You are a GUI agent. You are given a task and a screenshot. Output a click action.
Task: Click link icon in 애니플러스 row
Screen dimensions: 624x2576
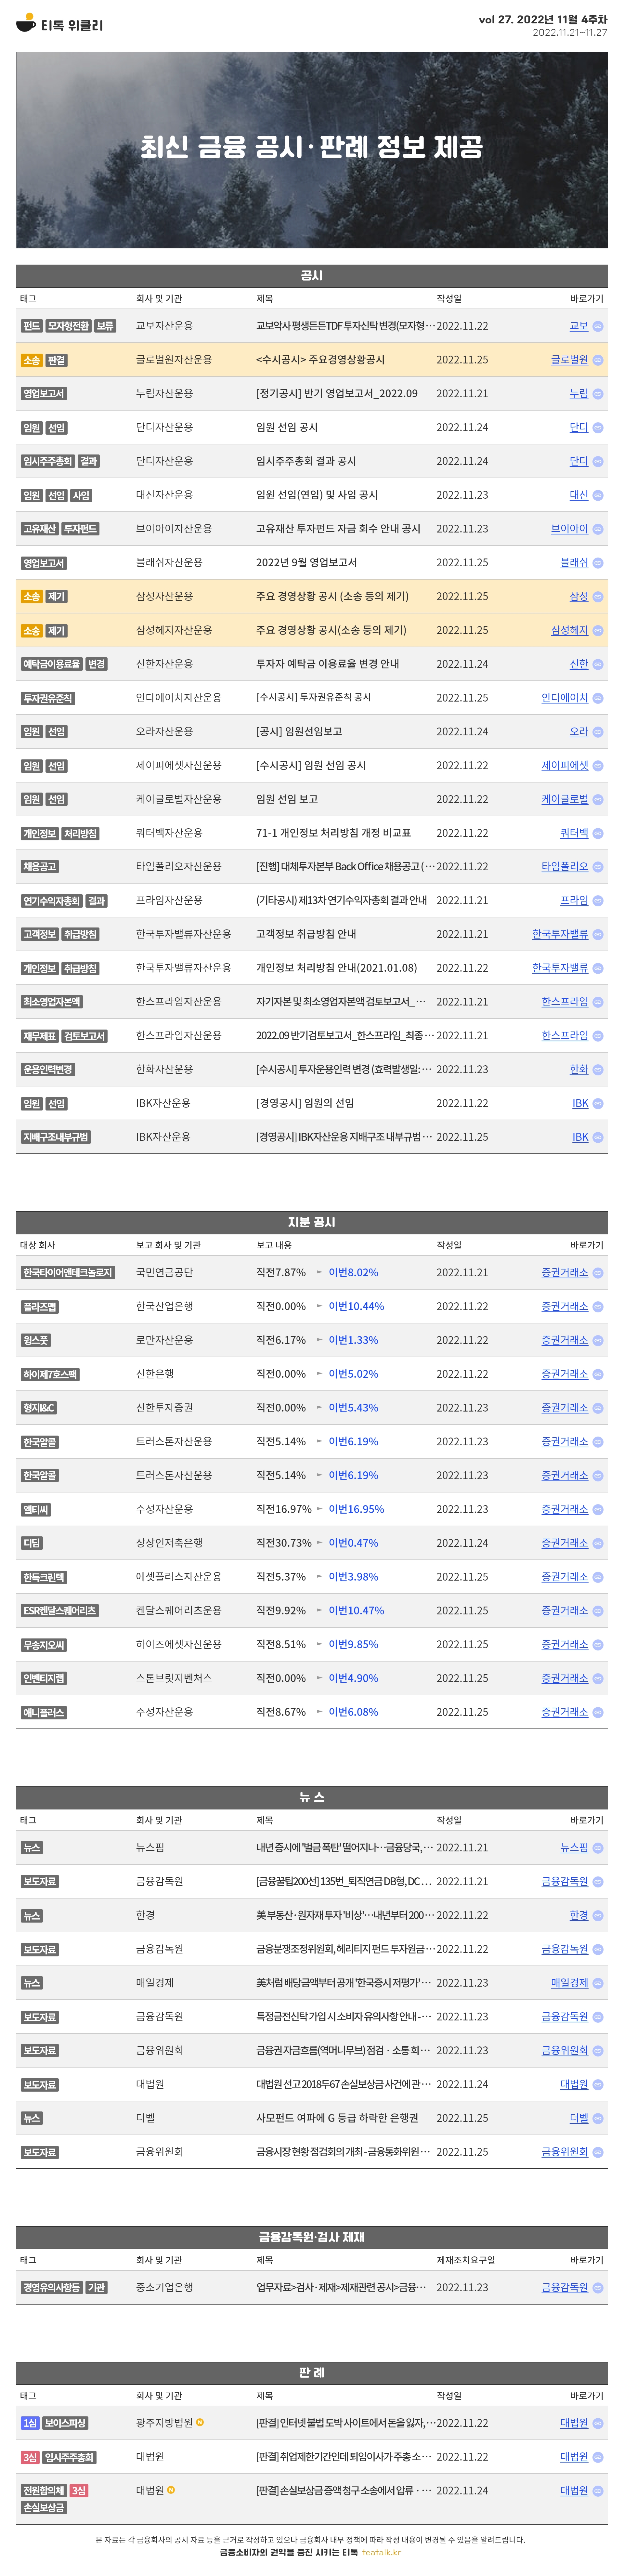coord(598,1712)
